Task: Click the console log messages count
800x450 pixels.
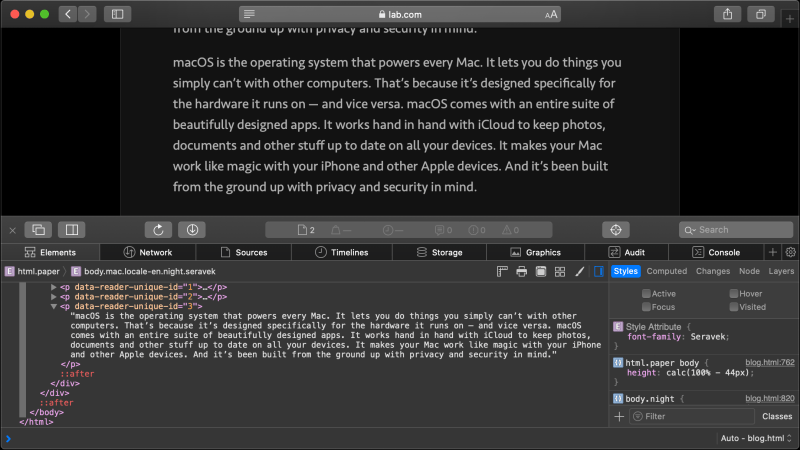Action: 443,230
